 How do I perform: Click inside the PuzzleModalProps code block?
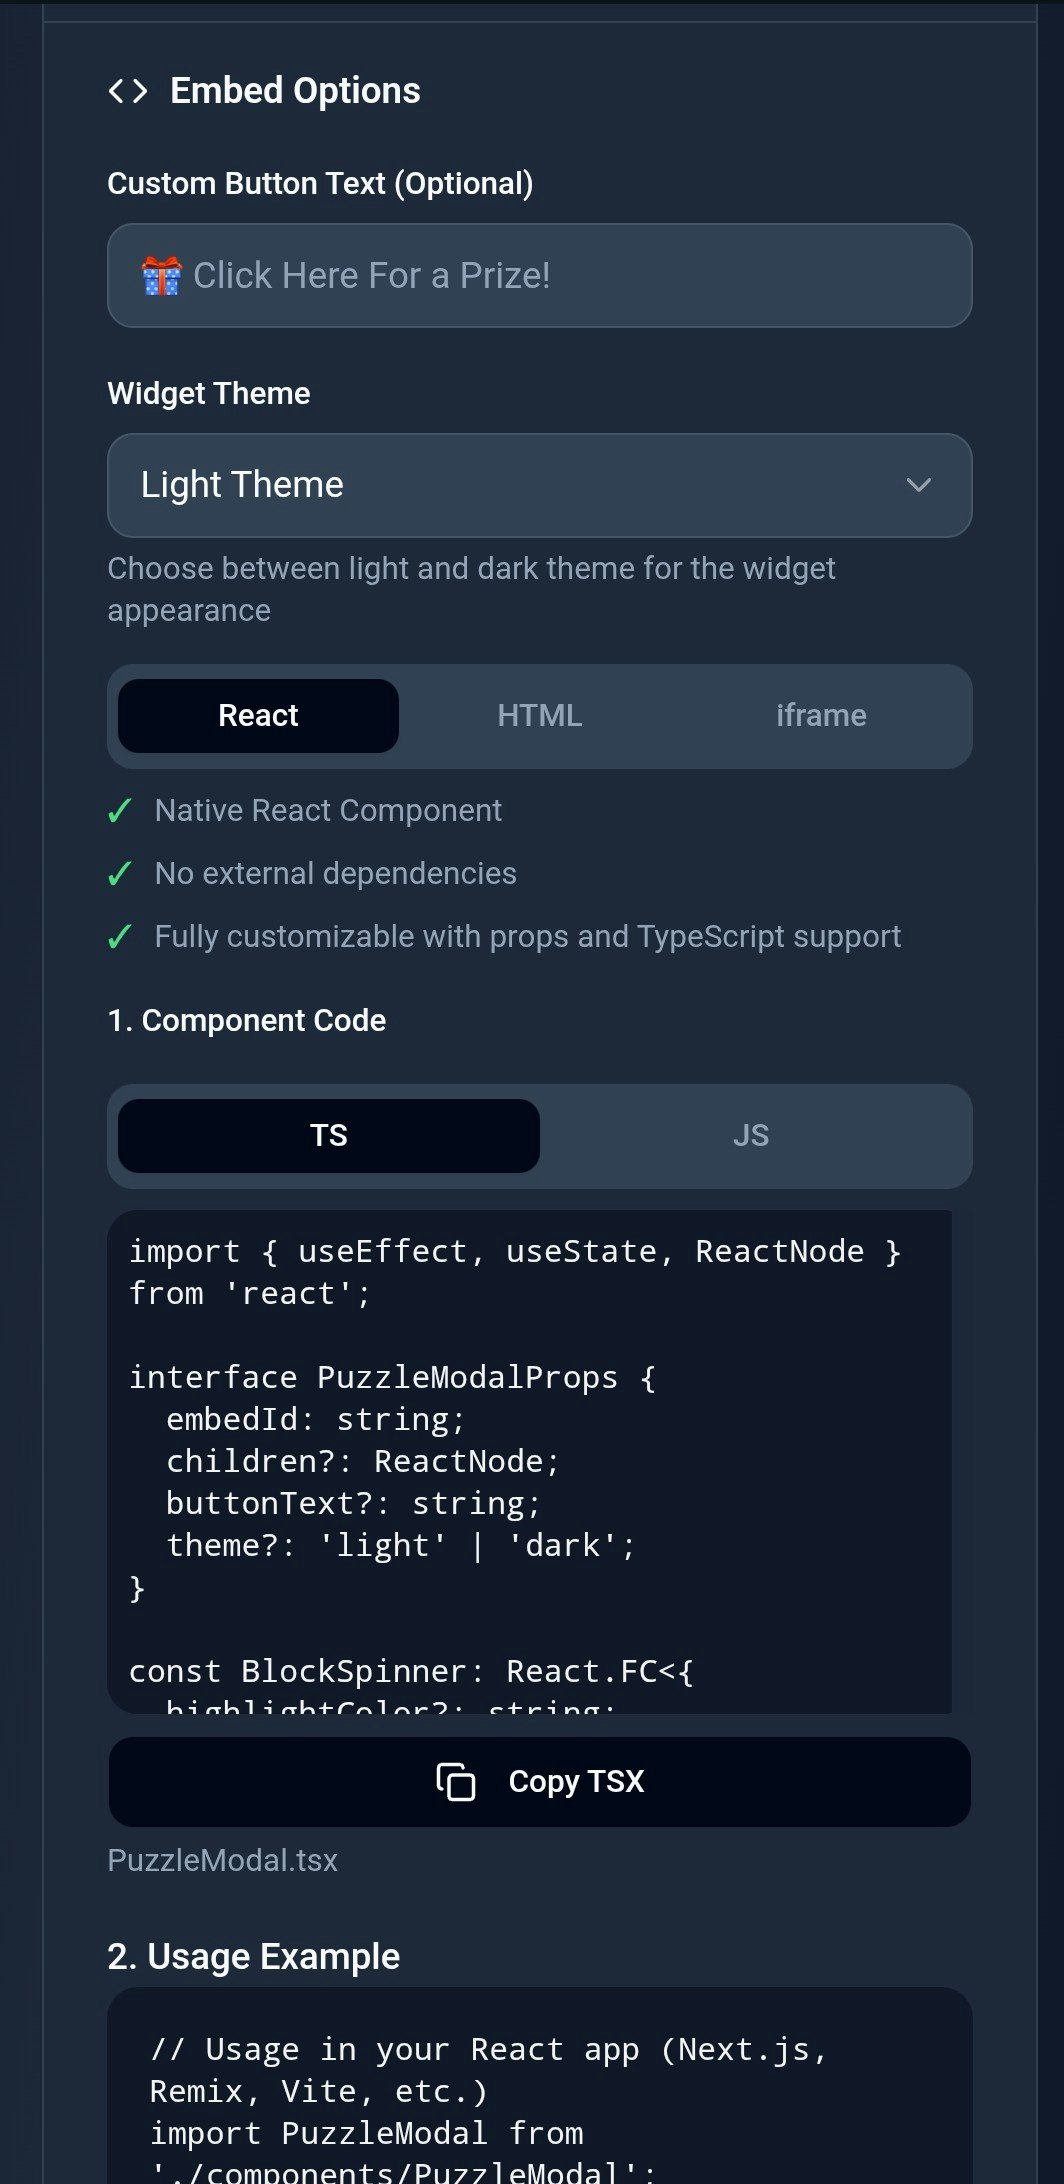pos(530,1462)
